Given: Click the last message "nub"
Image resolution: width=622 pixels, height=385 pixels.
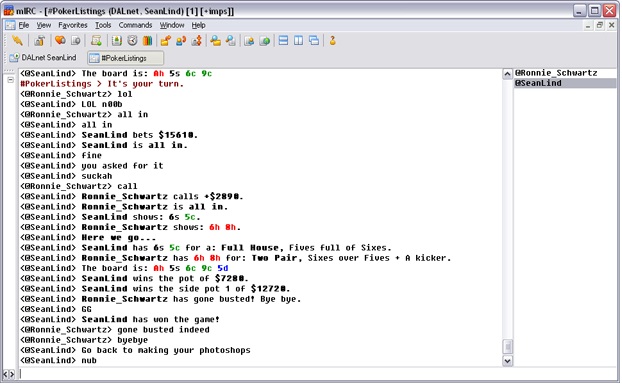Looking at the screenshot, I should tap(89, 360).
